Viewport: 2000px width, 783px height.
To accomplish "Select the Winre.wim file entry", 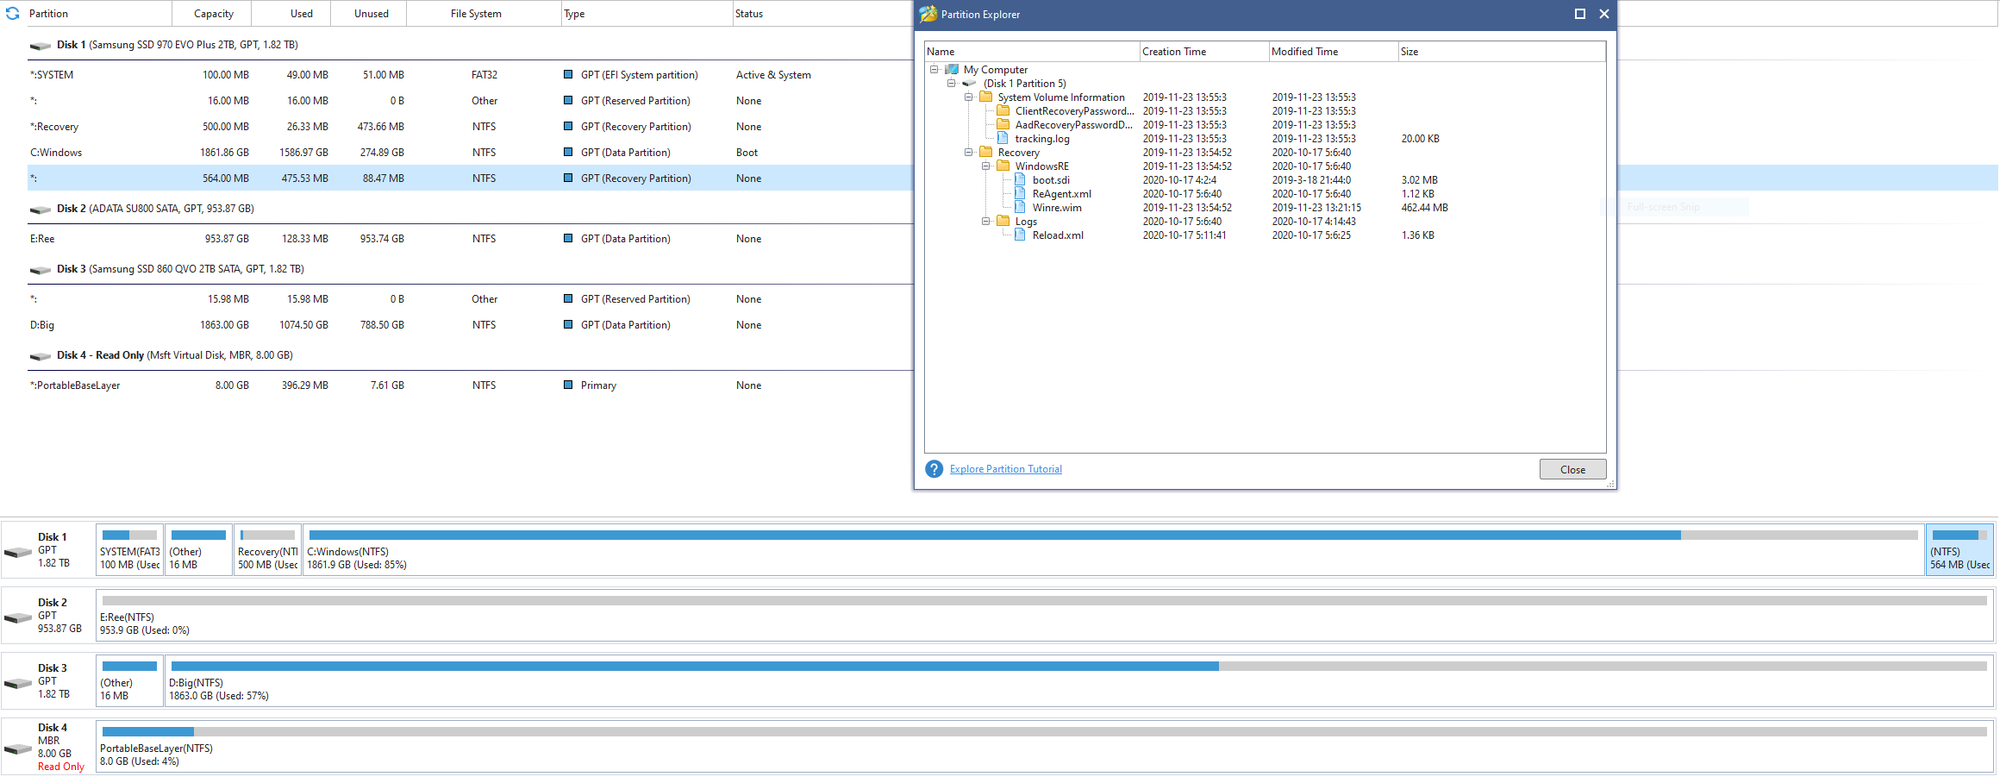I will pos(1056,208).
